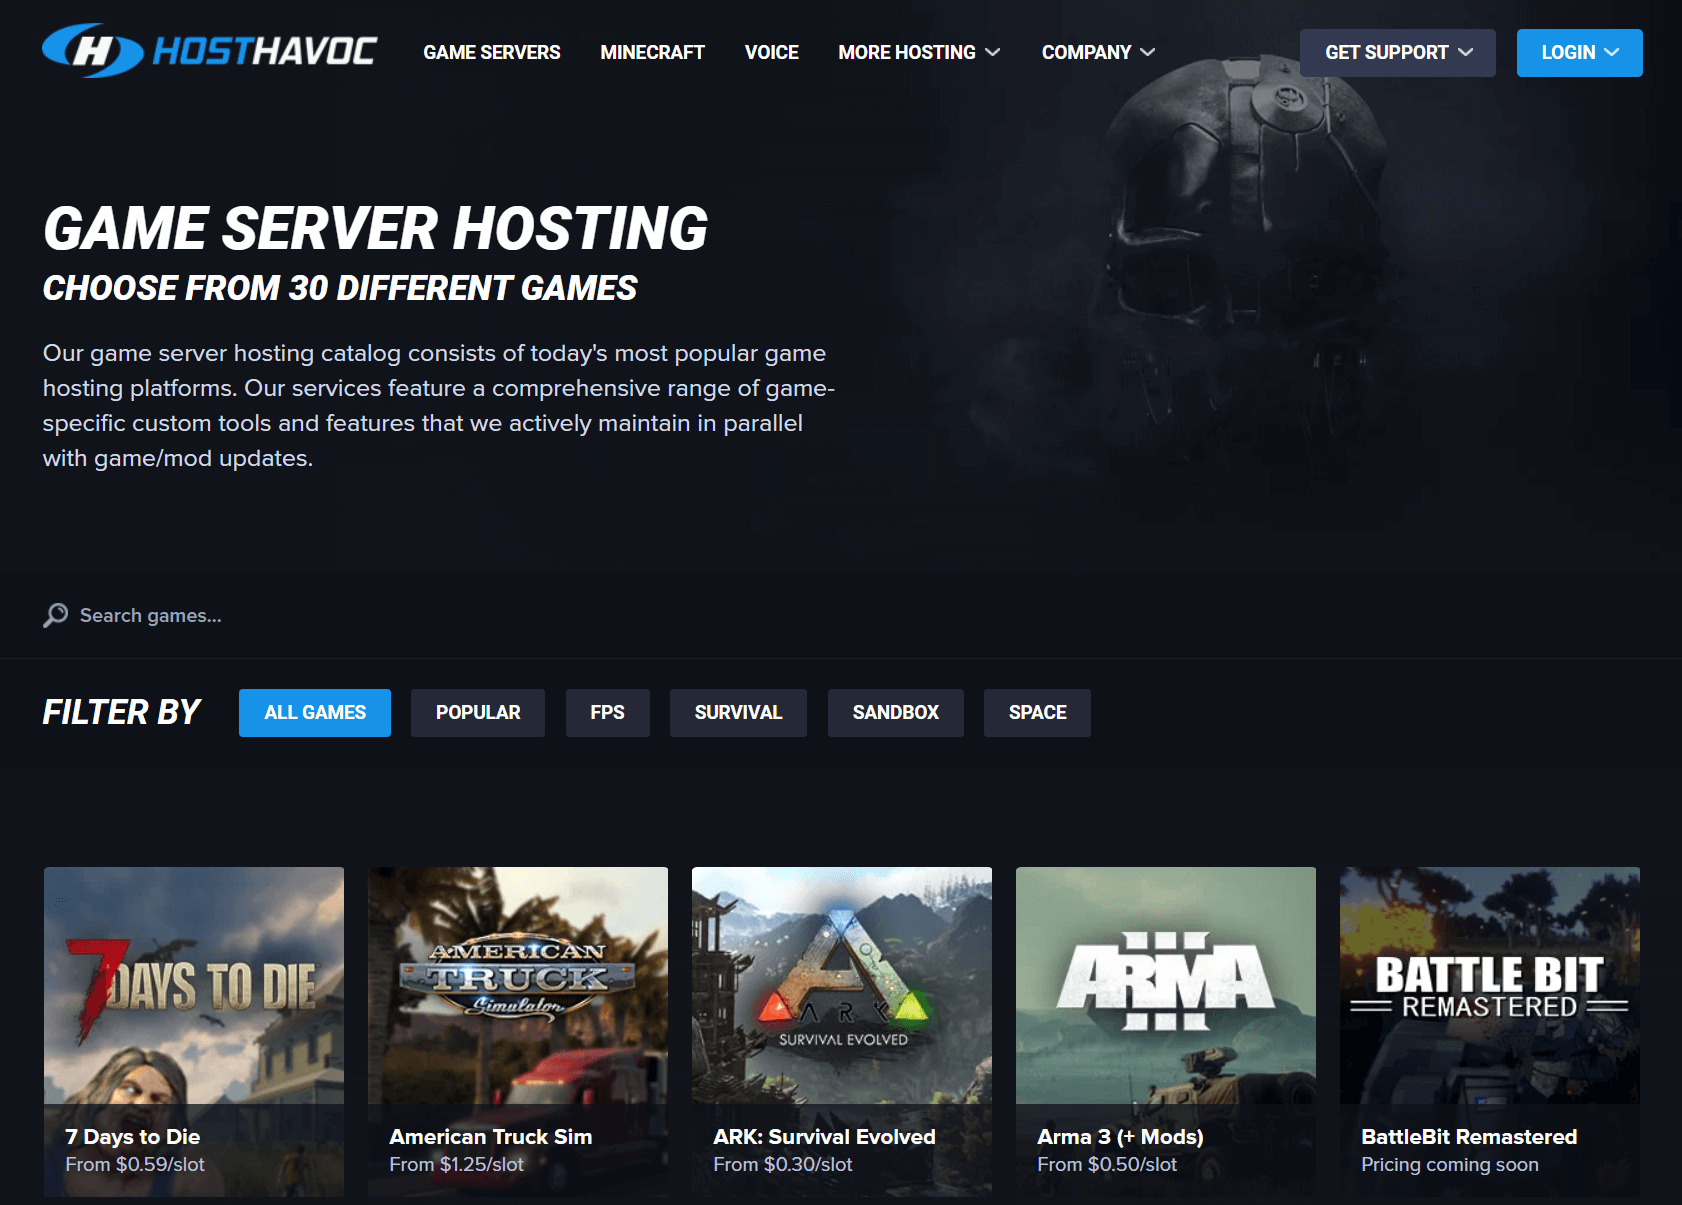Click the ARK: Survival Evolved title link
The height and width of the screenshot is (1205, 1682).
click(x=825, y=1137)
